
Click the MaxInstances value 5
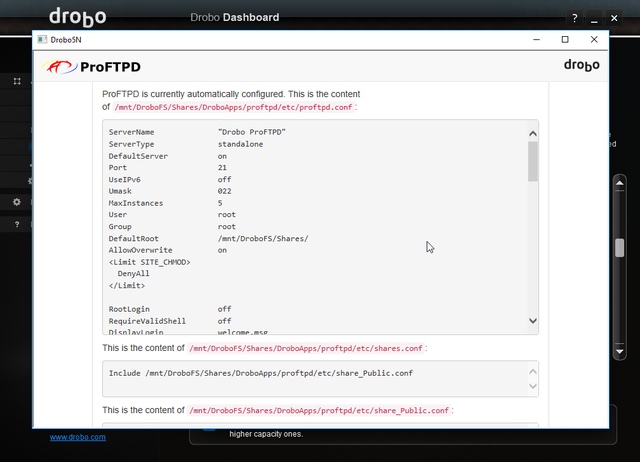(220, 203)
